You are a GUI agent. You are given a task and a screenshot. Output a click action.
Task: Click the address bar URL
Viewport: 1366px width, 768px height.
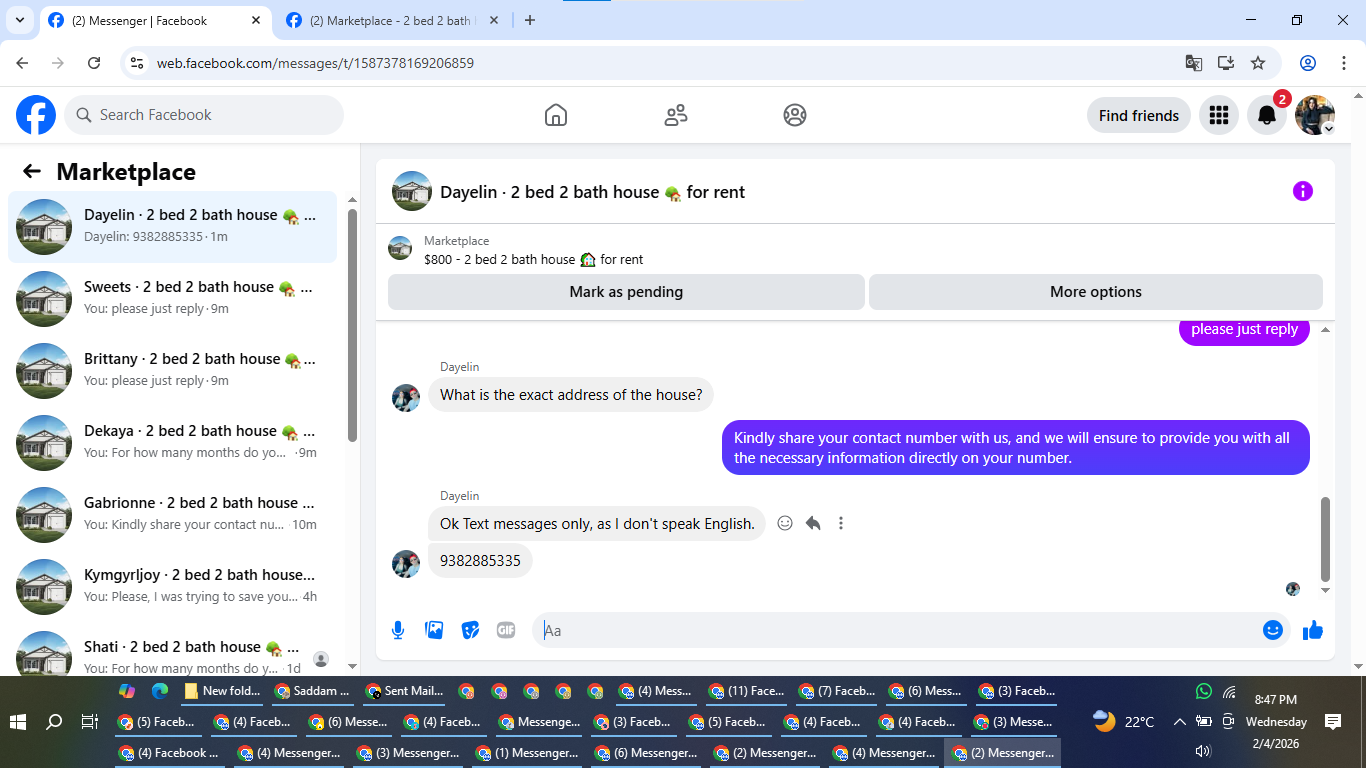(x=315, y=63)
